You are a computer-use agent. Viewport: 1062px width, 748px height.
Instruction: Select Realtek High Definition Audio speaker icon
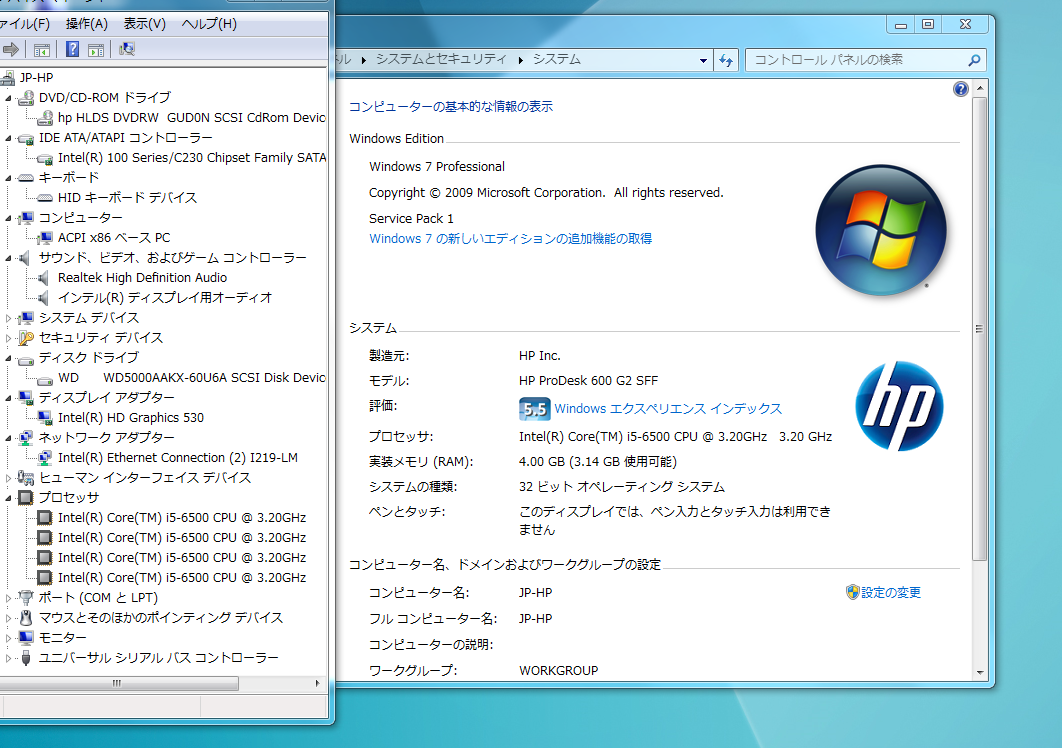pyautogui.click(x=45, y=278)
